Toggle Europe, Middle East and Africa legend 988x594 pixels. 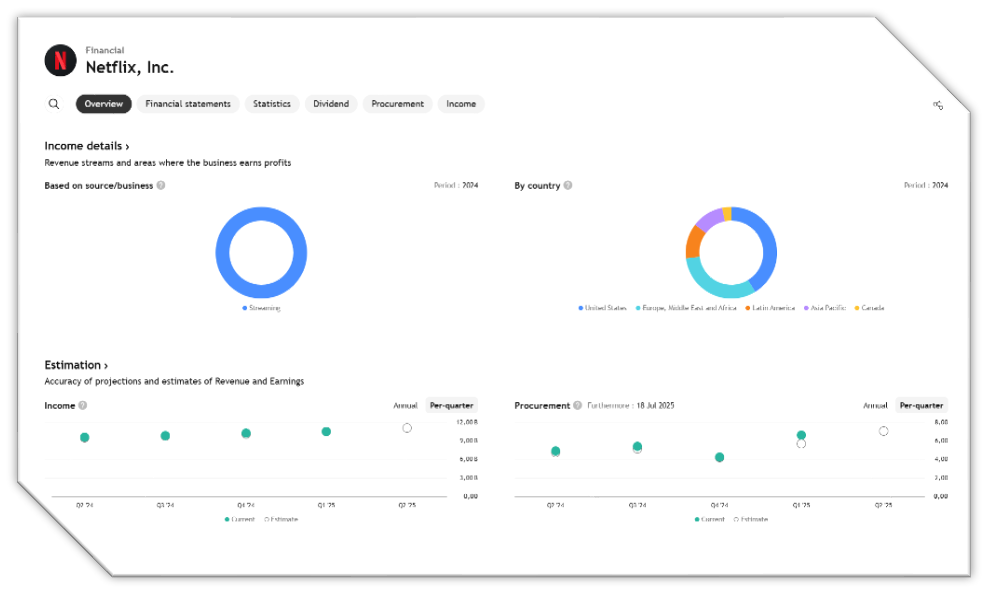pos(686,308)
